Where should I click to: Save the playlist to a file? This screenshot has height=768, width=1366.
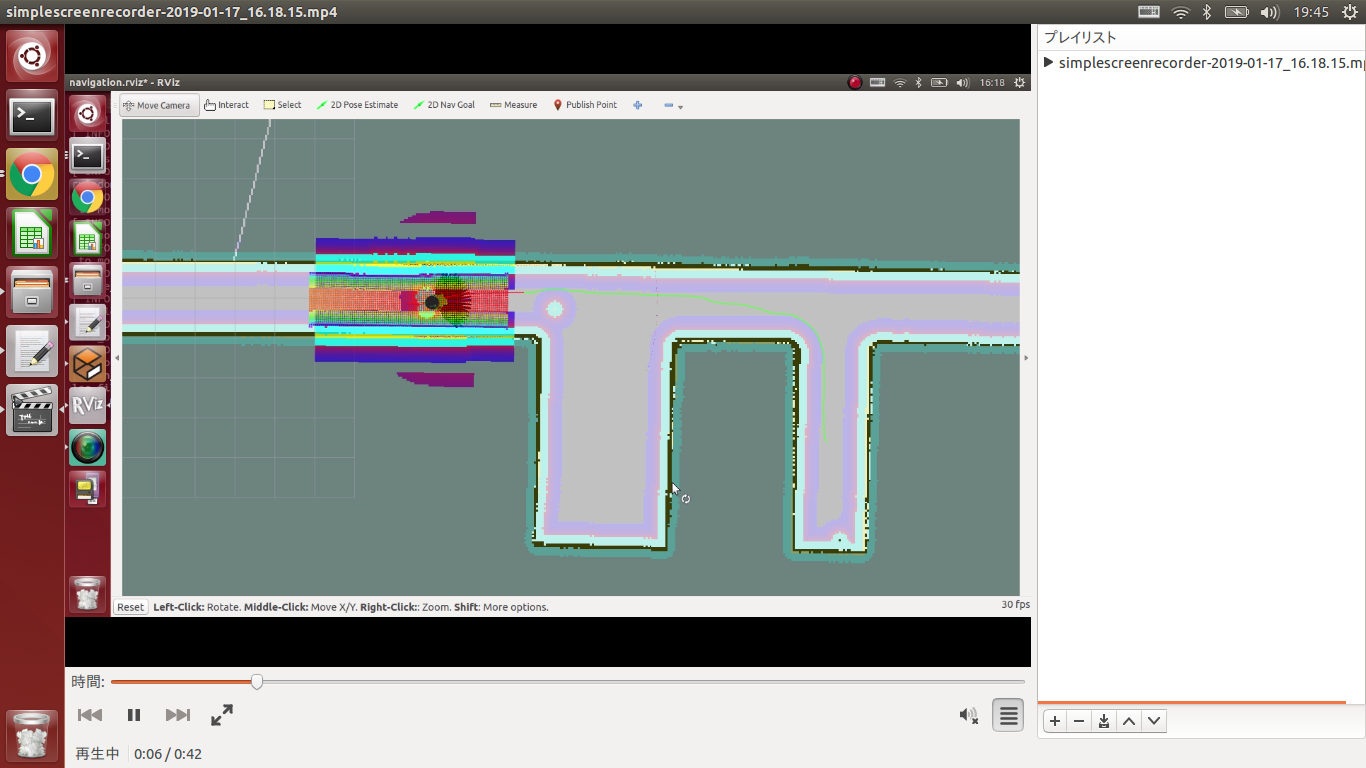(1104, 721)
